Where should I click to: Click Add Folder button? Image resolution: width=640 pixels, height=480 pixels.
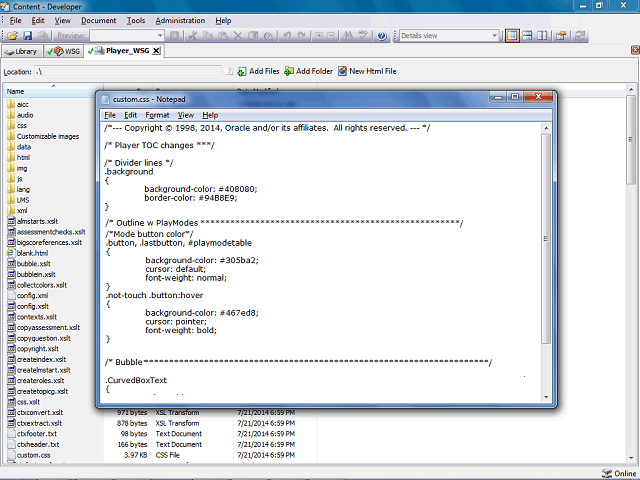click(x=309, y=71)
